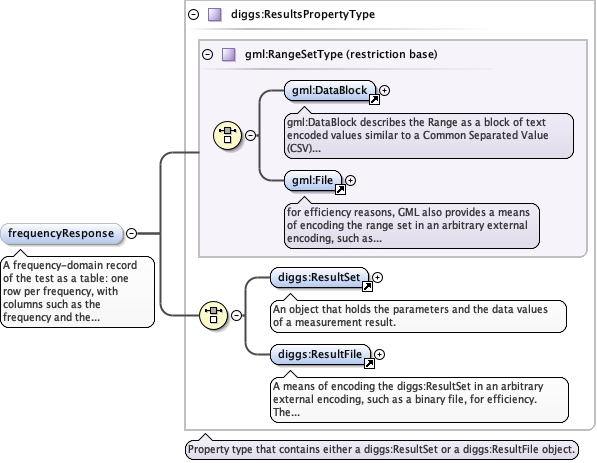
Task: Expand the diggs:ResultFile element
Action: click(x=379, y=354)
